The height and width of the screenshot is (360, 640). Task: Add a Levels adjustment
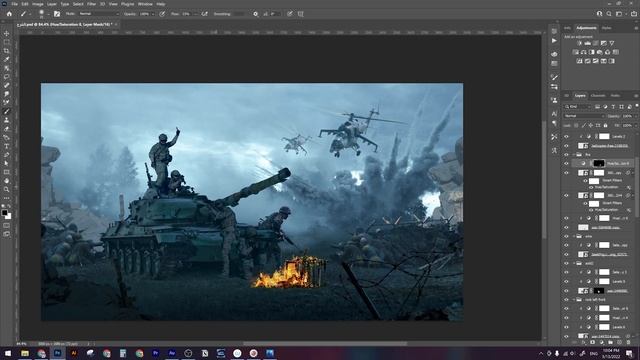point(587,43)
